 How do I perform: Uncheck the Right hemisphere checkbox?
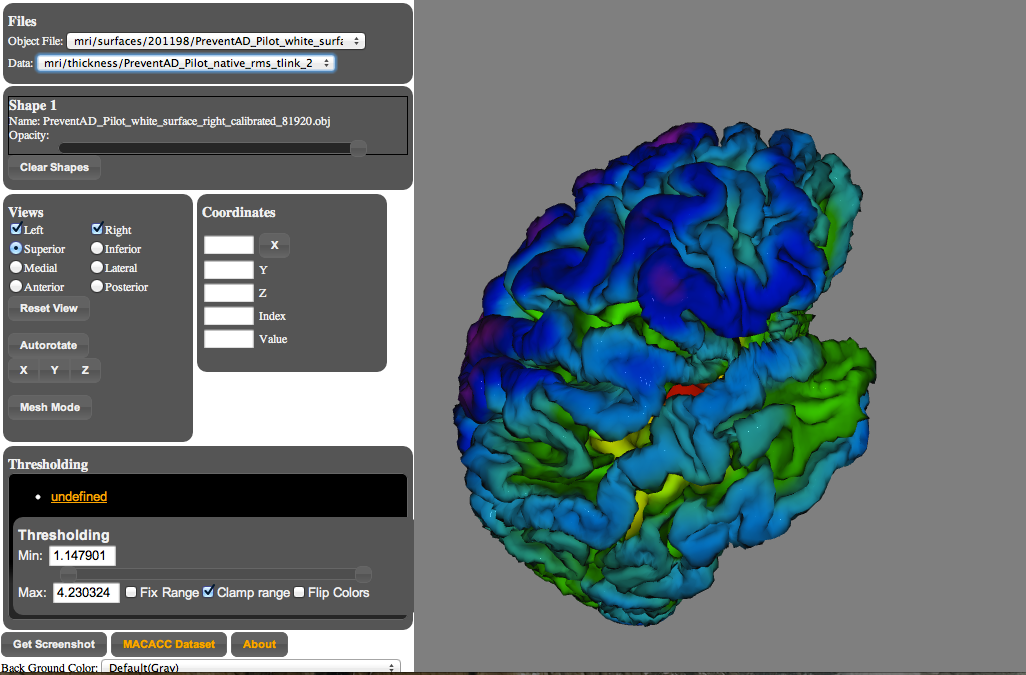[x=97, y=229]
